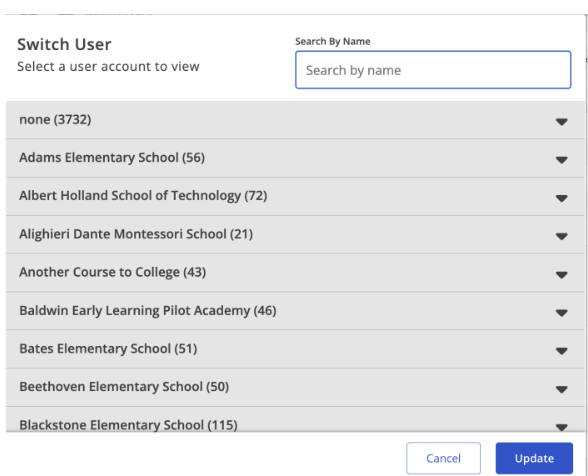The width and height of the screenshot is (588, 476).
Task: Expand the none (3732) group arrow
Action: [561, 122]
